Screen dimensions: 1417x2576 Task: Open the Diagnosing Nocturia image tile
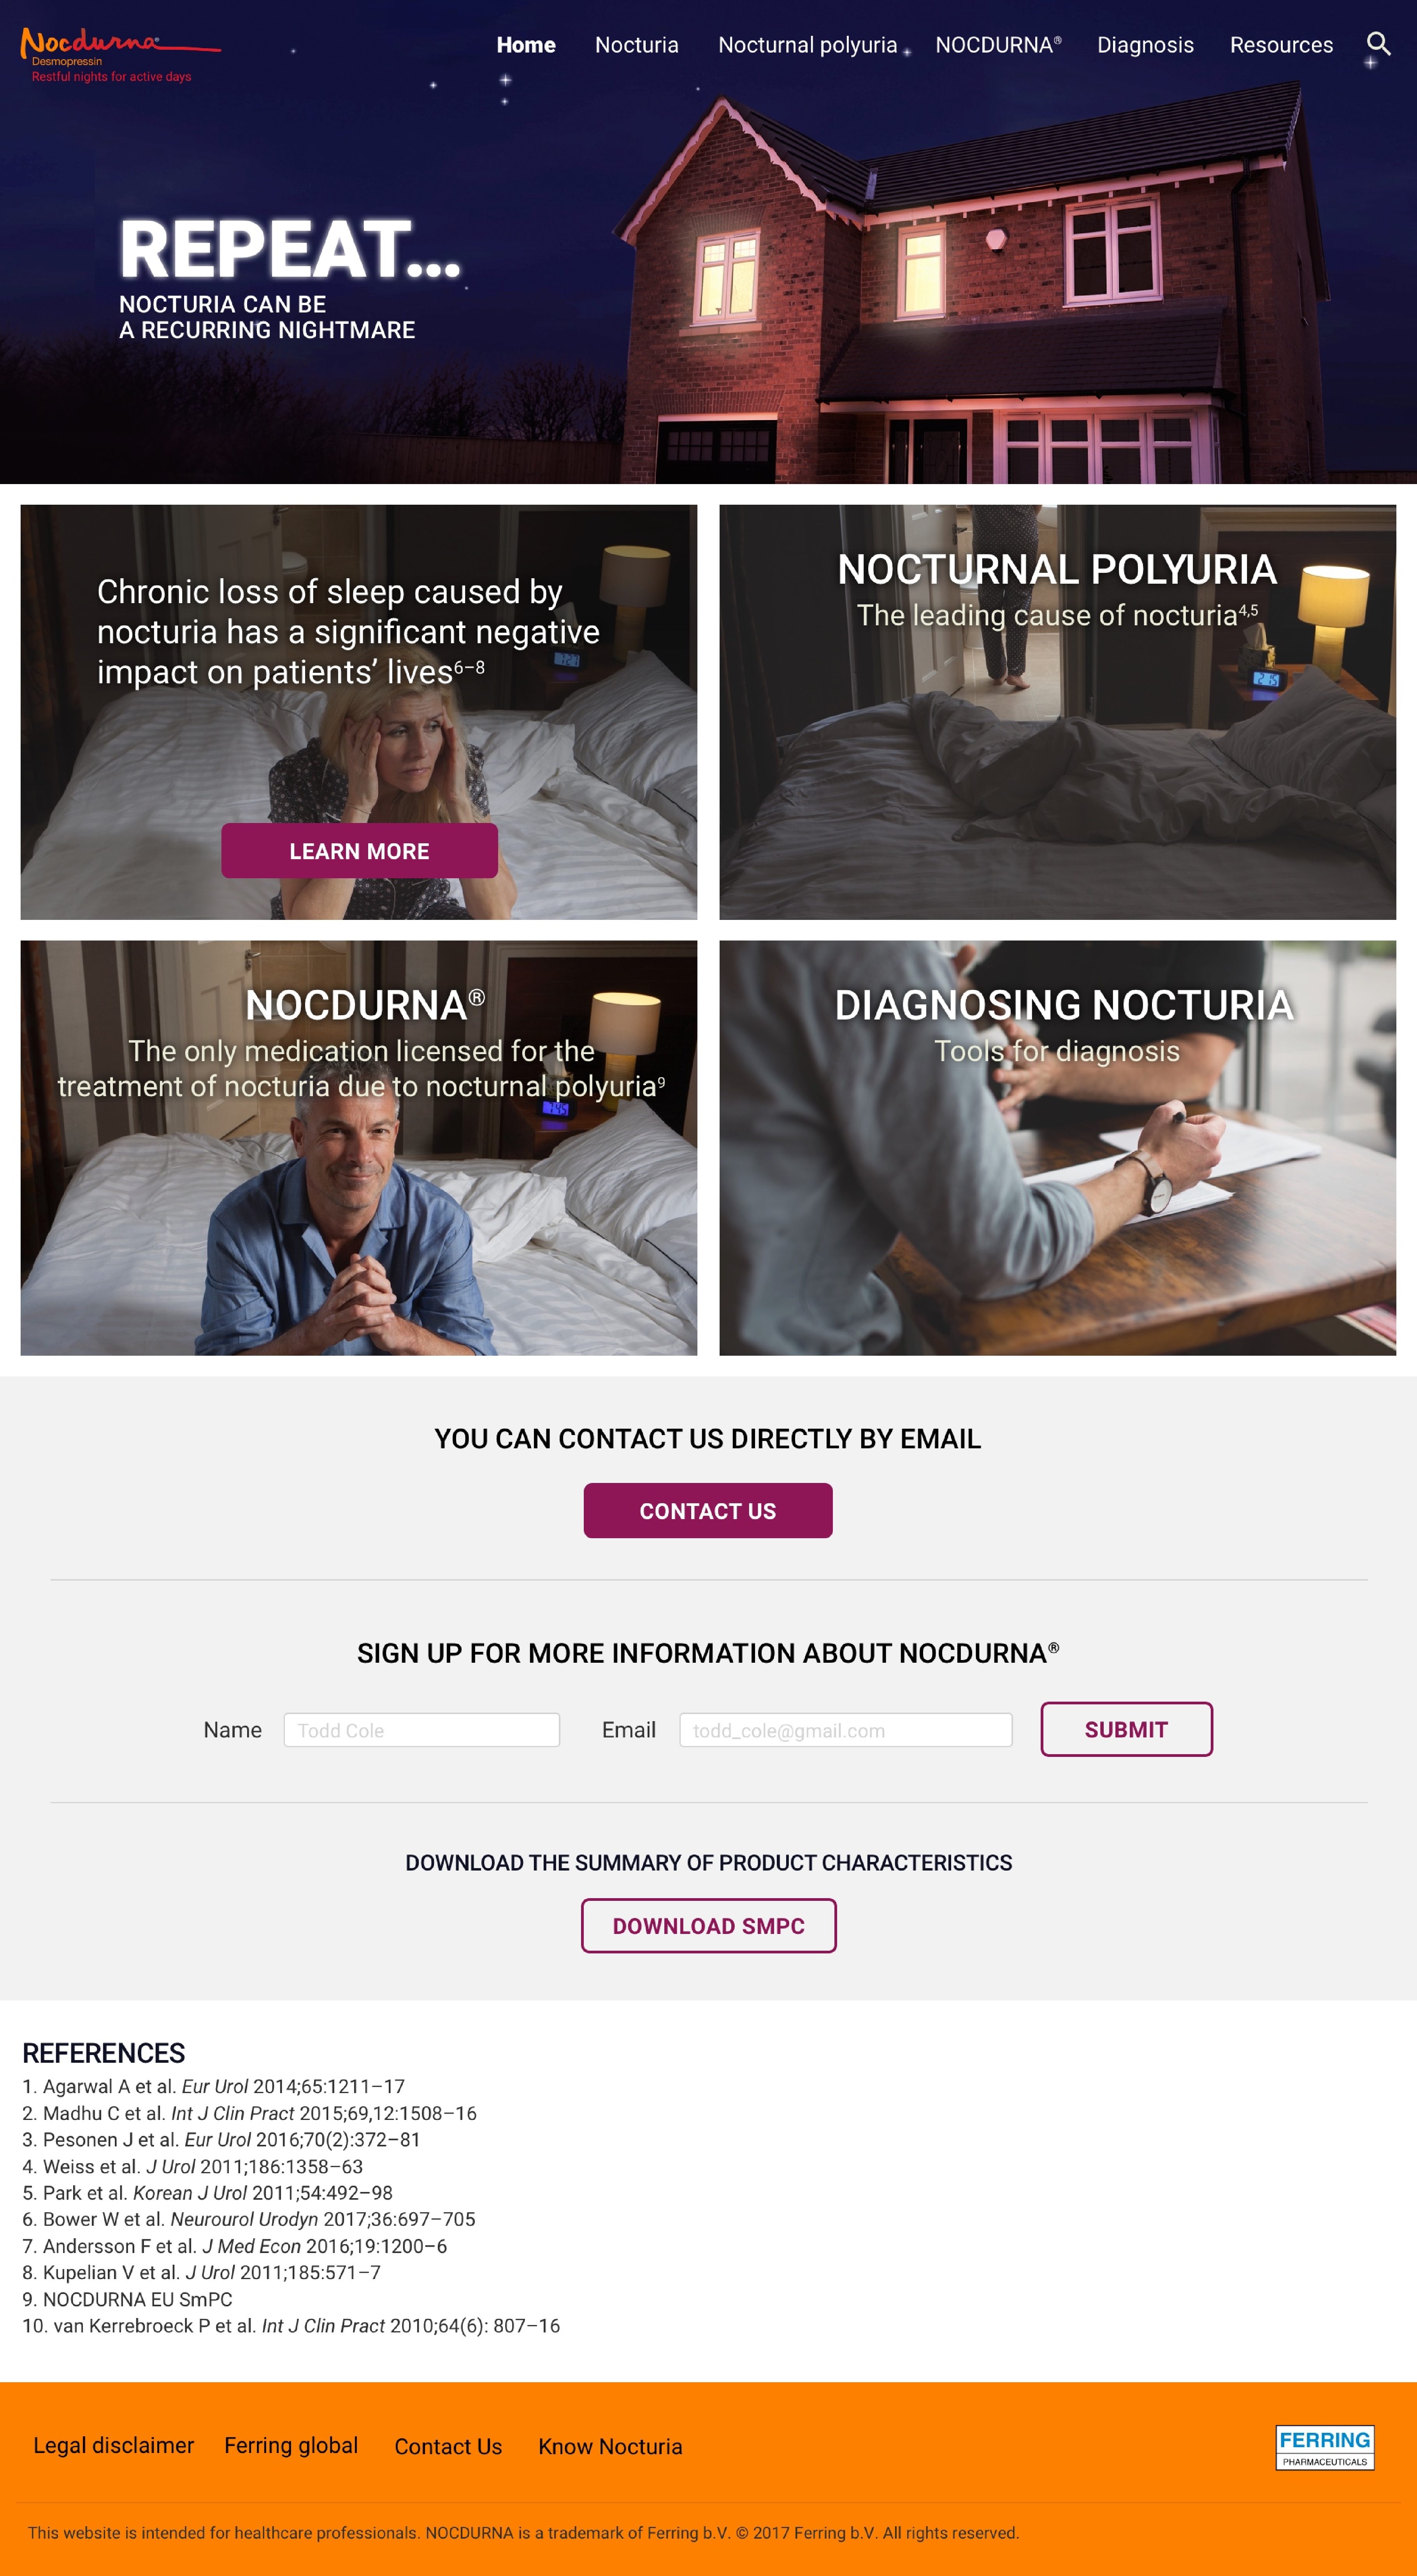1057,1148
